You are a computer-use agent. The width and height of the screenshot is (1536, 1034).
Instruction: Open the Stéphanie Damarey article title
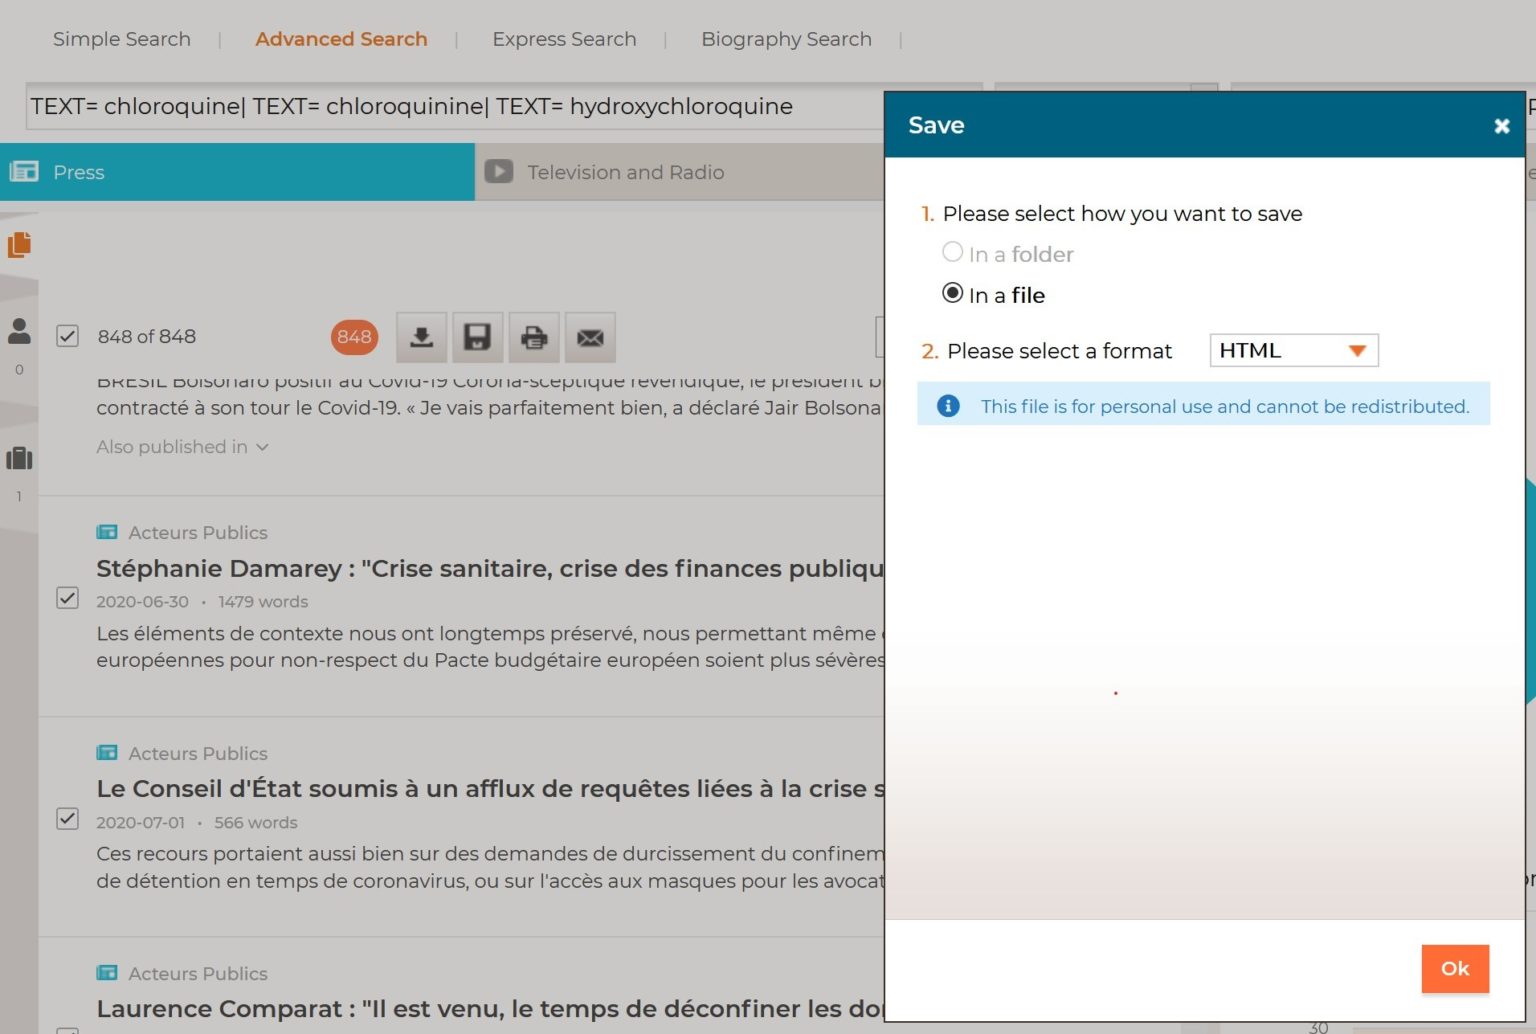coord(490,568)
